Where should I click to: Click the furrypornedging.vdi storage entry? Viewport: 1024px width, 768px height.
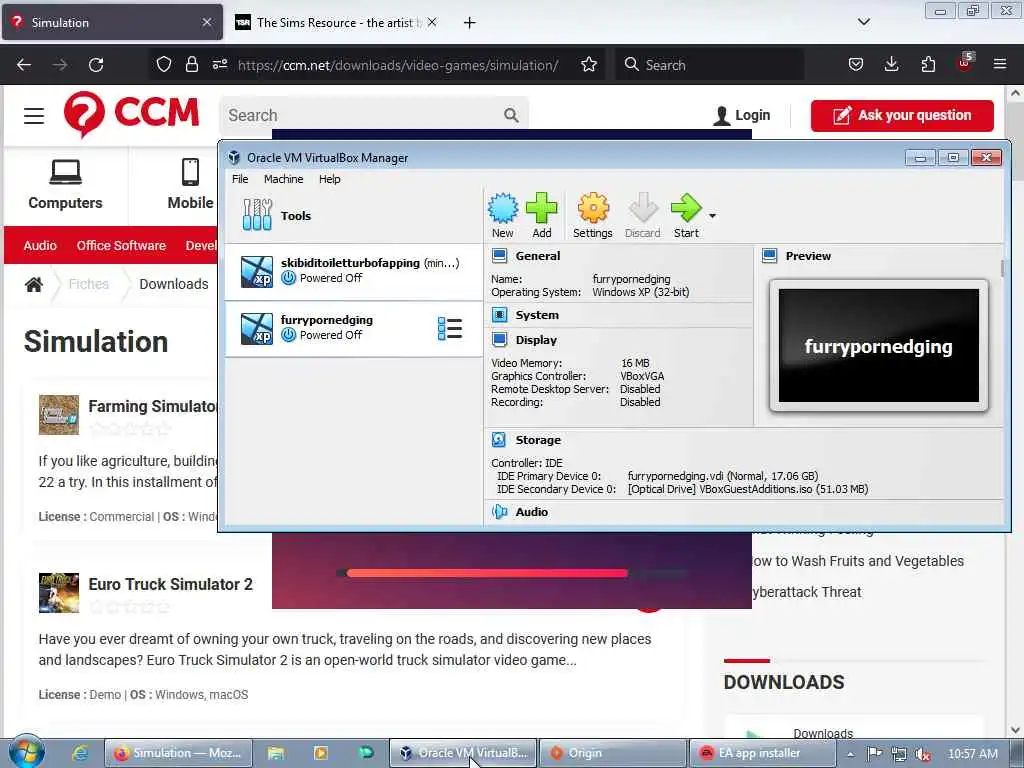coord(722,476)
